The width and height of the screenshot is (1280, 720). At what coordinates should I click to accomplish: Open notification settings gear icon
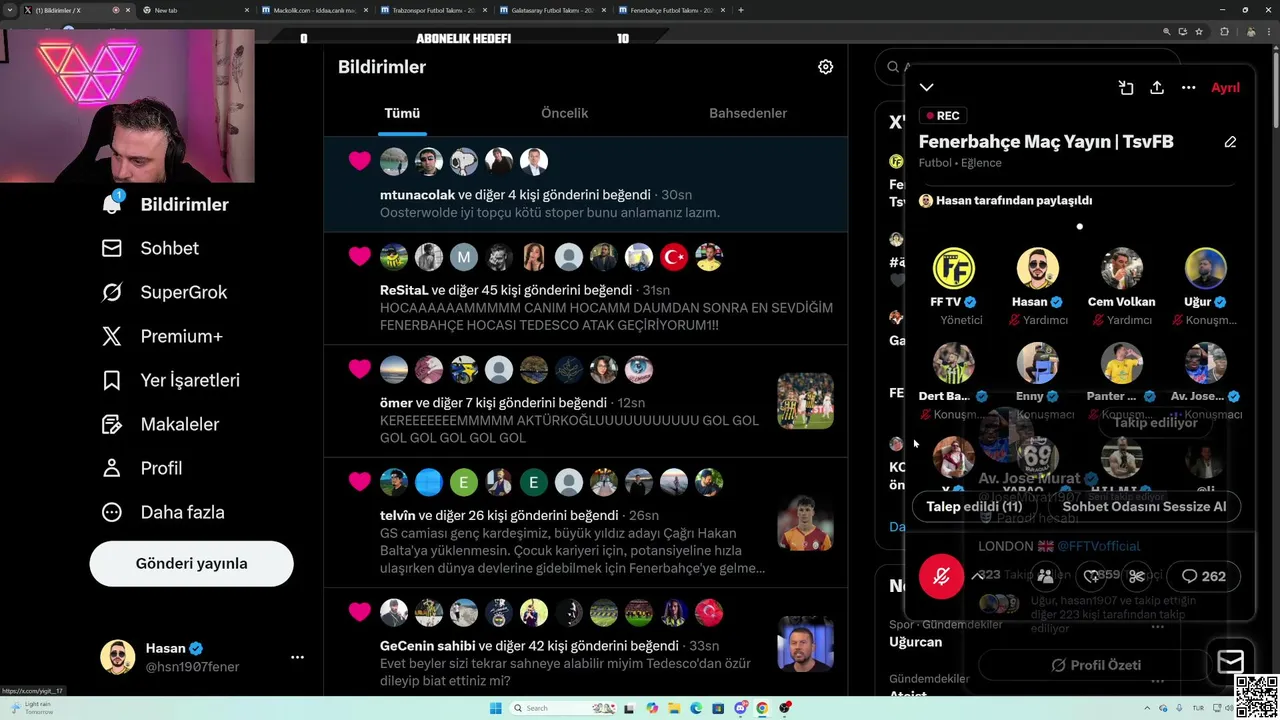(x=825, y=67)
